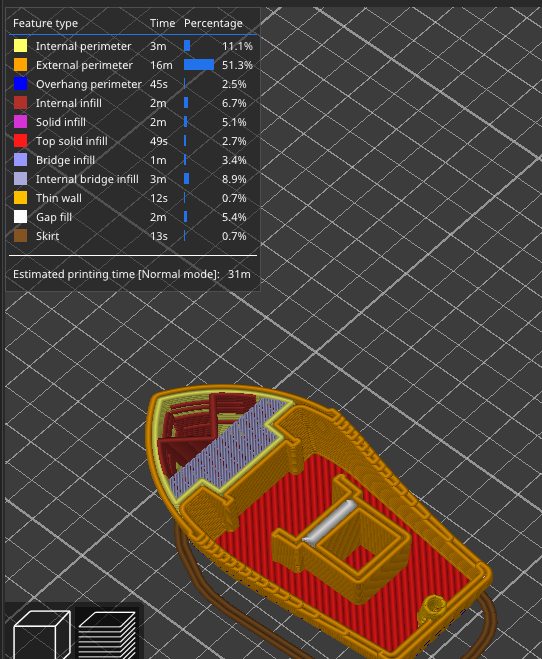
Task: Toggle visibility of Bridge infill label
Action: [x=65, y=160]
